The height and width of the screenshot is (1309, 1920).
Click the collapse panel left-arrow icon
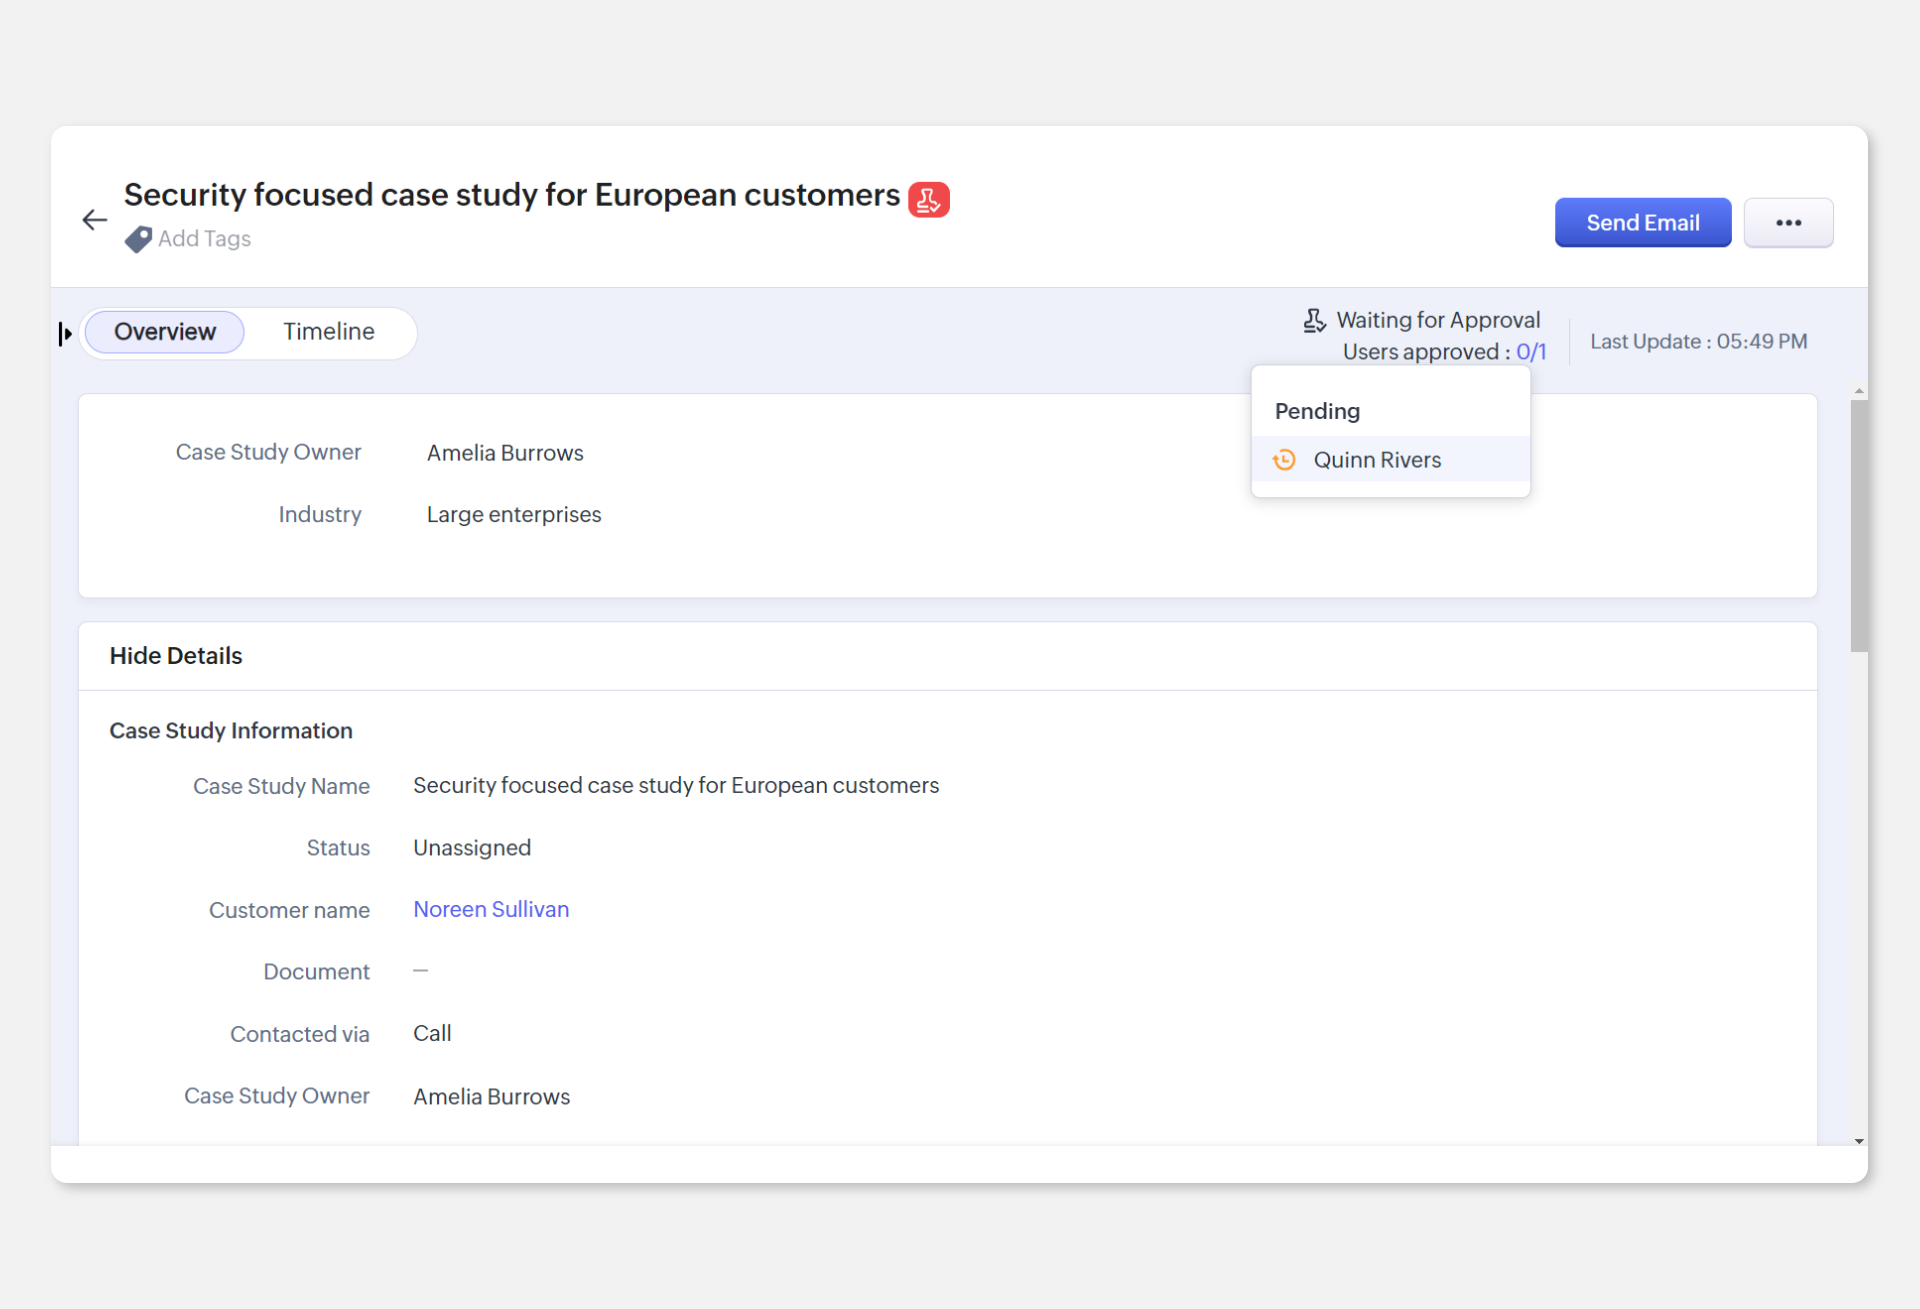pyautogui.click(x=66, y=331)
